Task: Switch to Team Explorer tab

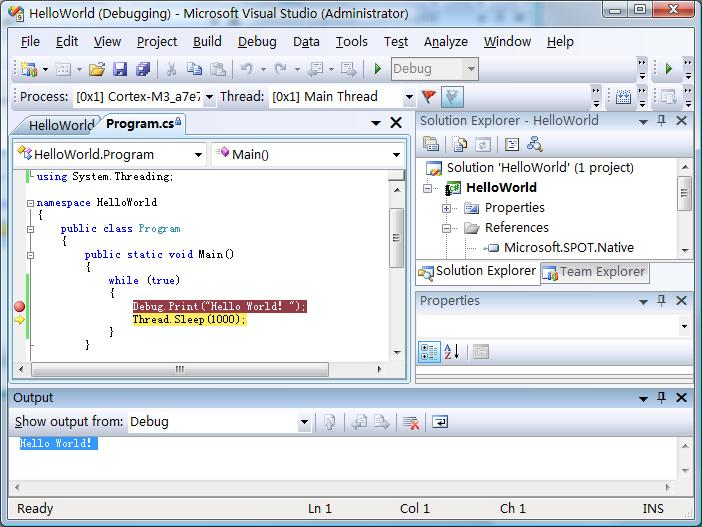Action: (x=595, y=272)
